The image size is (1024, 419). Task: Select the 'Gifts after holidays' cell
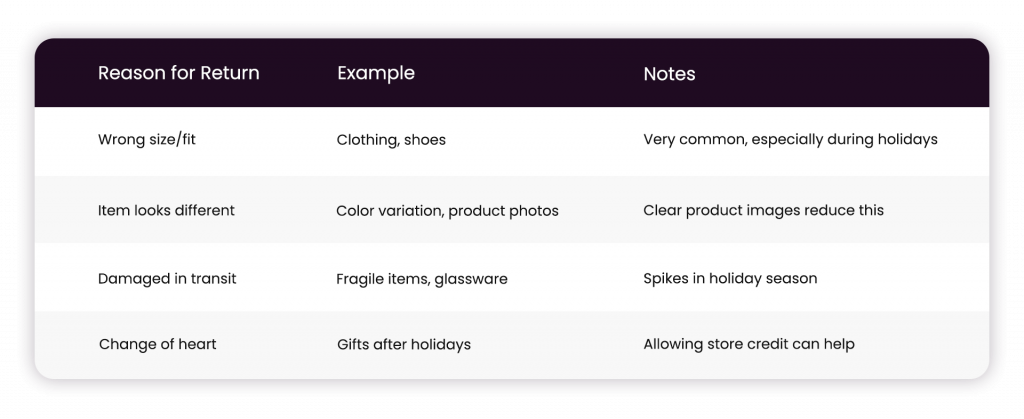[404, 345]
